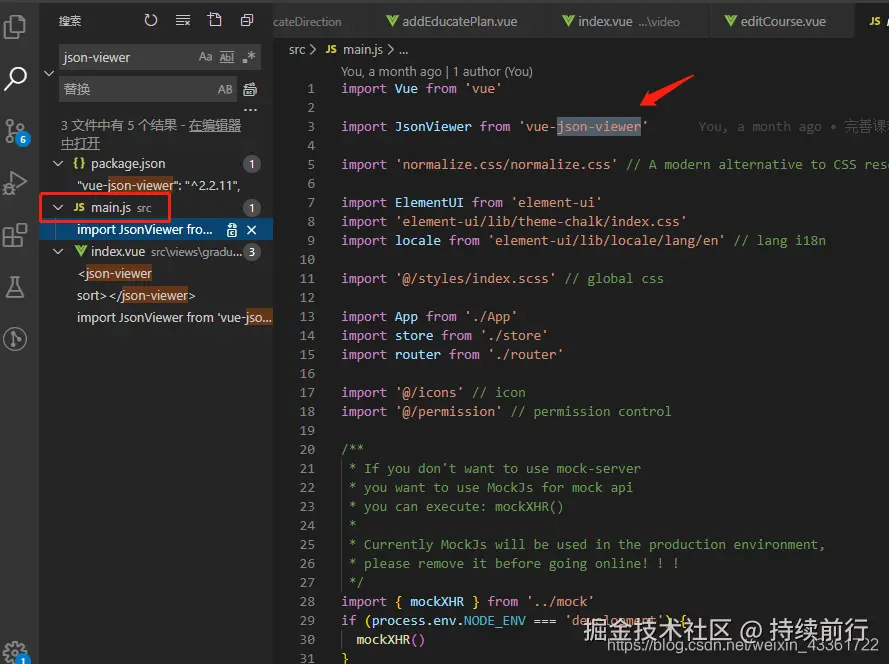This screenshot has width=889, height=664.
Task: Place cursor on 'import ElementUI' line
Action: click(471, 202)
